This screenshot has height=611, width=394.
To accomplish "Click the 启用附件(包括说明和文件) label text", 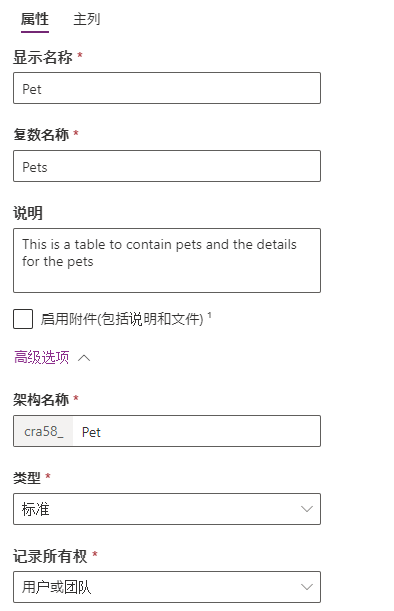I will coord(122,319).
